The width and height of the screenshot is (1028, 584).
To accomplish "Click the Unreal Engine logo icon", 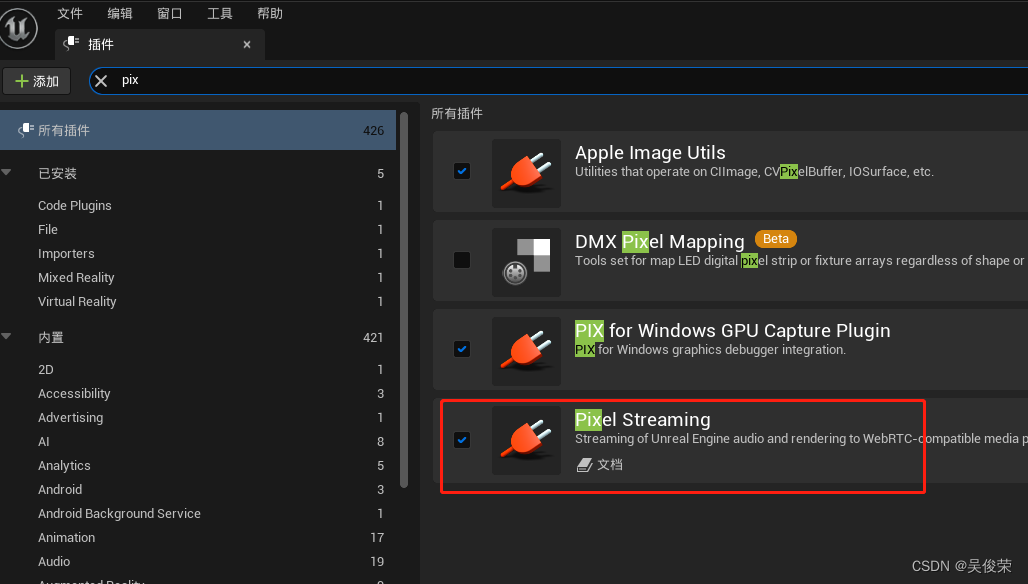I will click(x=18, y=28).
